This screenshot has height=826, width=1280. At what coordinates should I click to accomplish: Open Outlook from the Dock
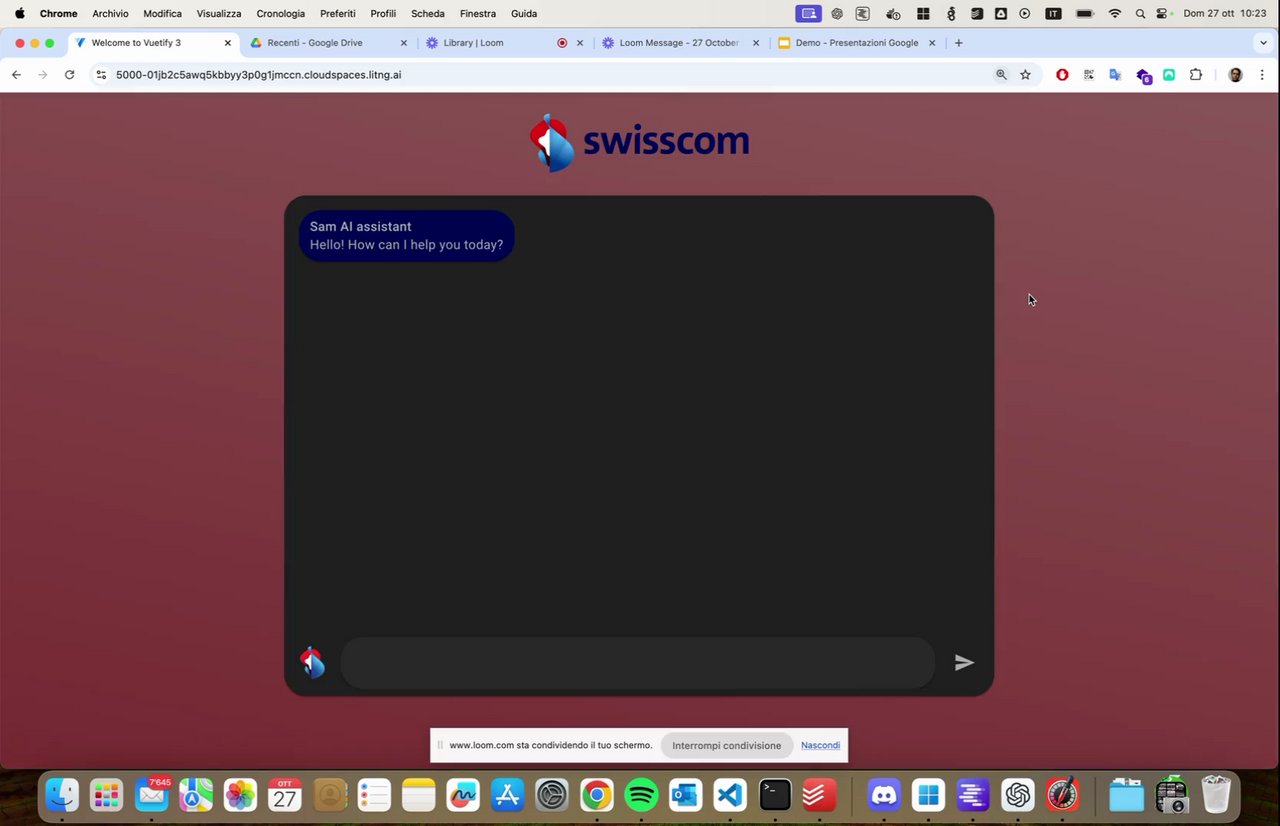pyautogui.click(x=685, y=796)
